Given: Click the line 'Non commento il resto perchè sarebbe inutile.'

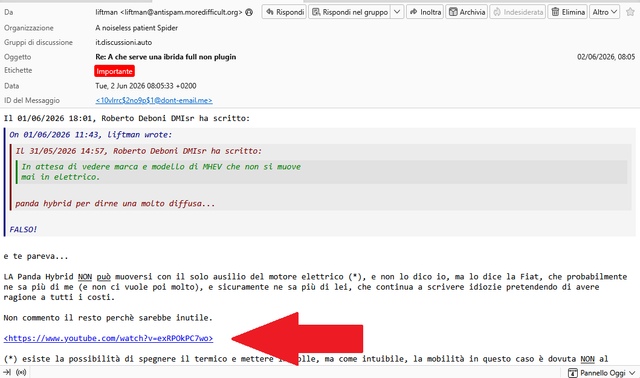Looking at the screenshot, I should pos(108,318).
